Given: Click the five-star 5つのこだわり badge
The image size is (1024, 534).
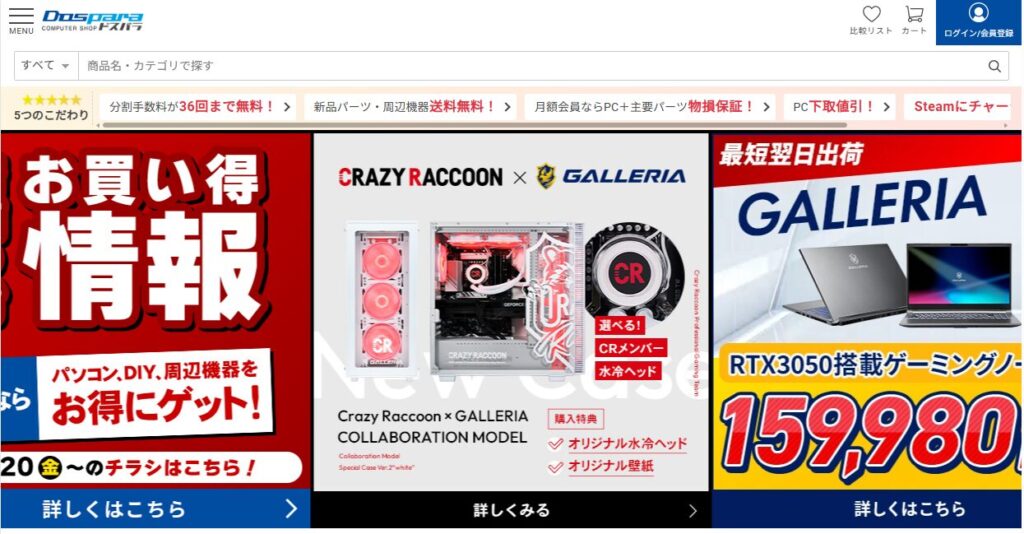Looking at the screenshot, I should (51, 107).
